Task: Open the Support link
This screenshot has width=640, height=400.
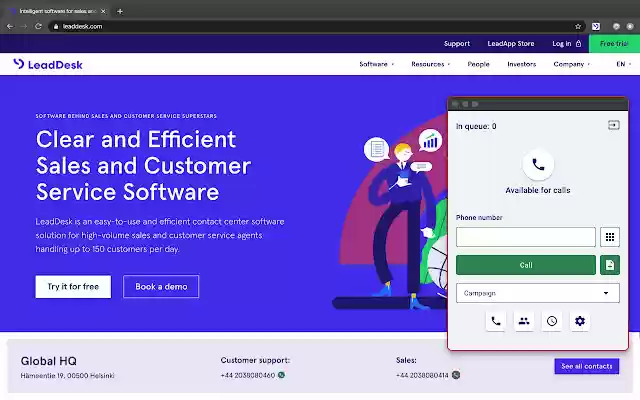Action: (x=457, y=44)
